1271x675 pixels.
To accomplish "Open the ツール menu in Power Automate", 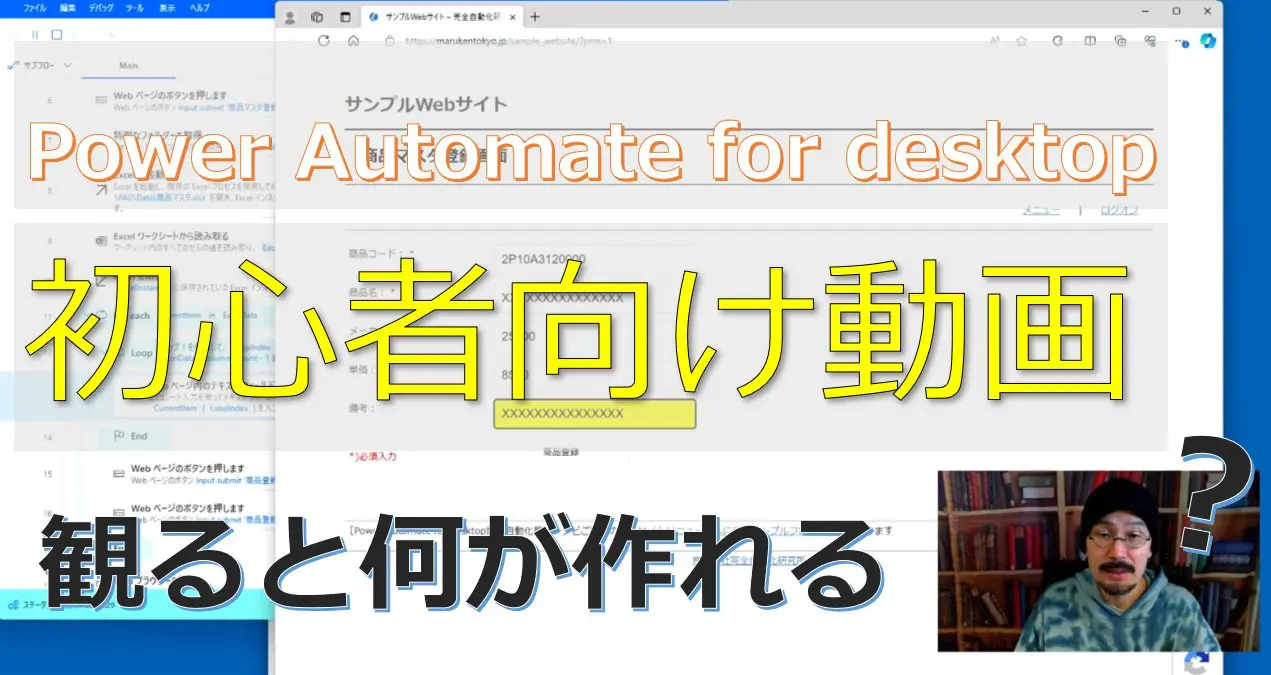I will click(x=135, y=7).
